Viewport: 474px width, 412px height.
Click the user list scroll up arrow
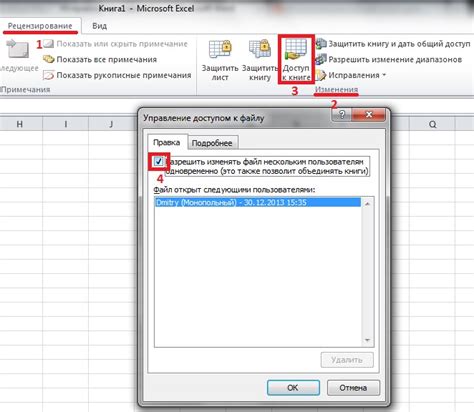[x=367, y=203]
